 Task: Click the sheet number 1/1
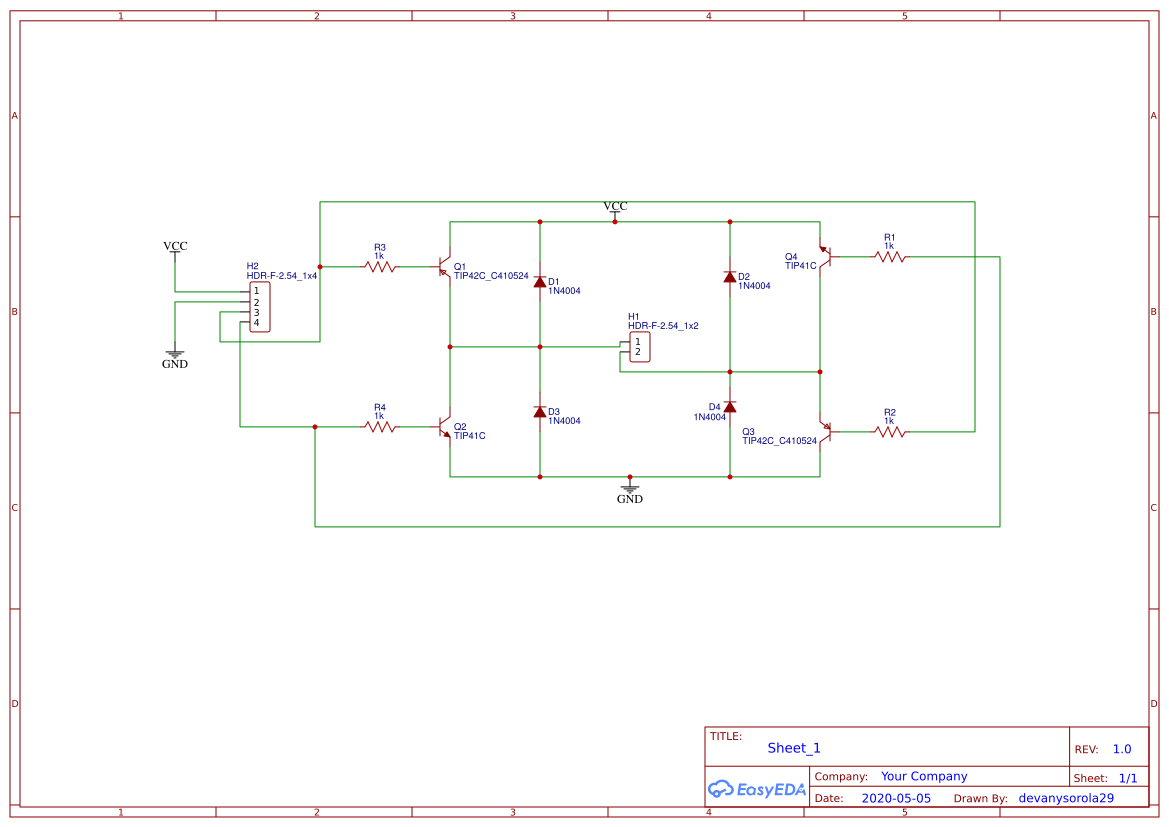[x=1128, y=778]
